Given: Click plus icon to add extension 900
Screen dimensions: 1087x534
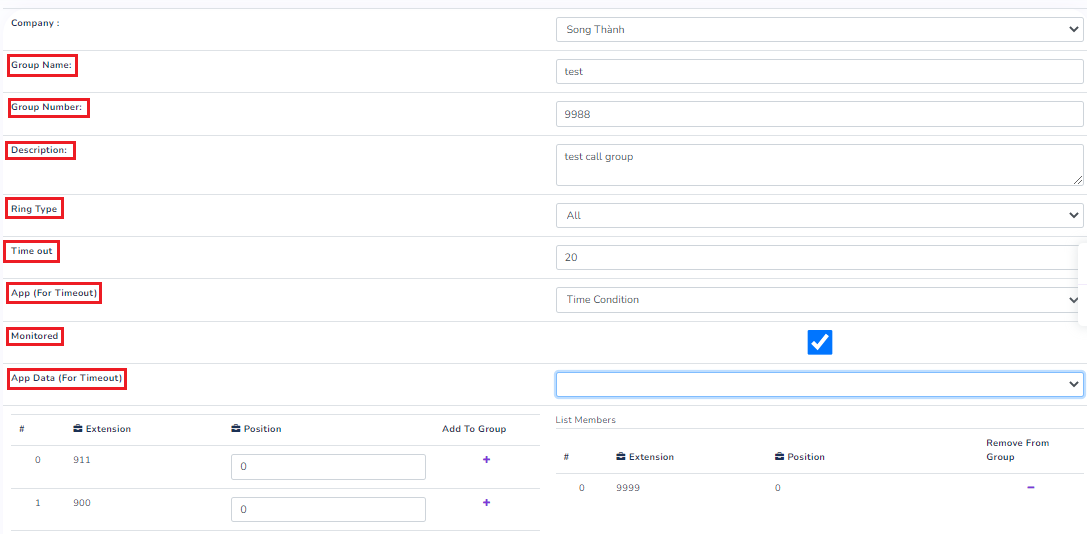Looking at the screenshot, I should 486,502.
